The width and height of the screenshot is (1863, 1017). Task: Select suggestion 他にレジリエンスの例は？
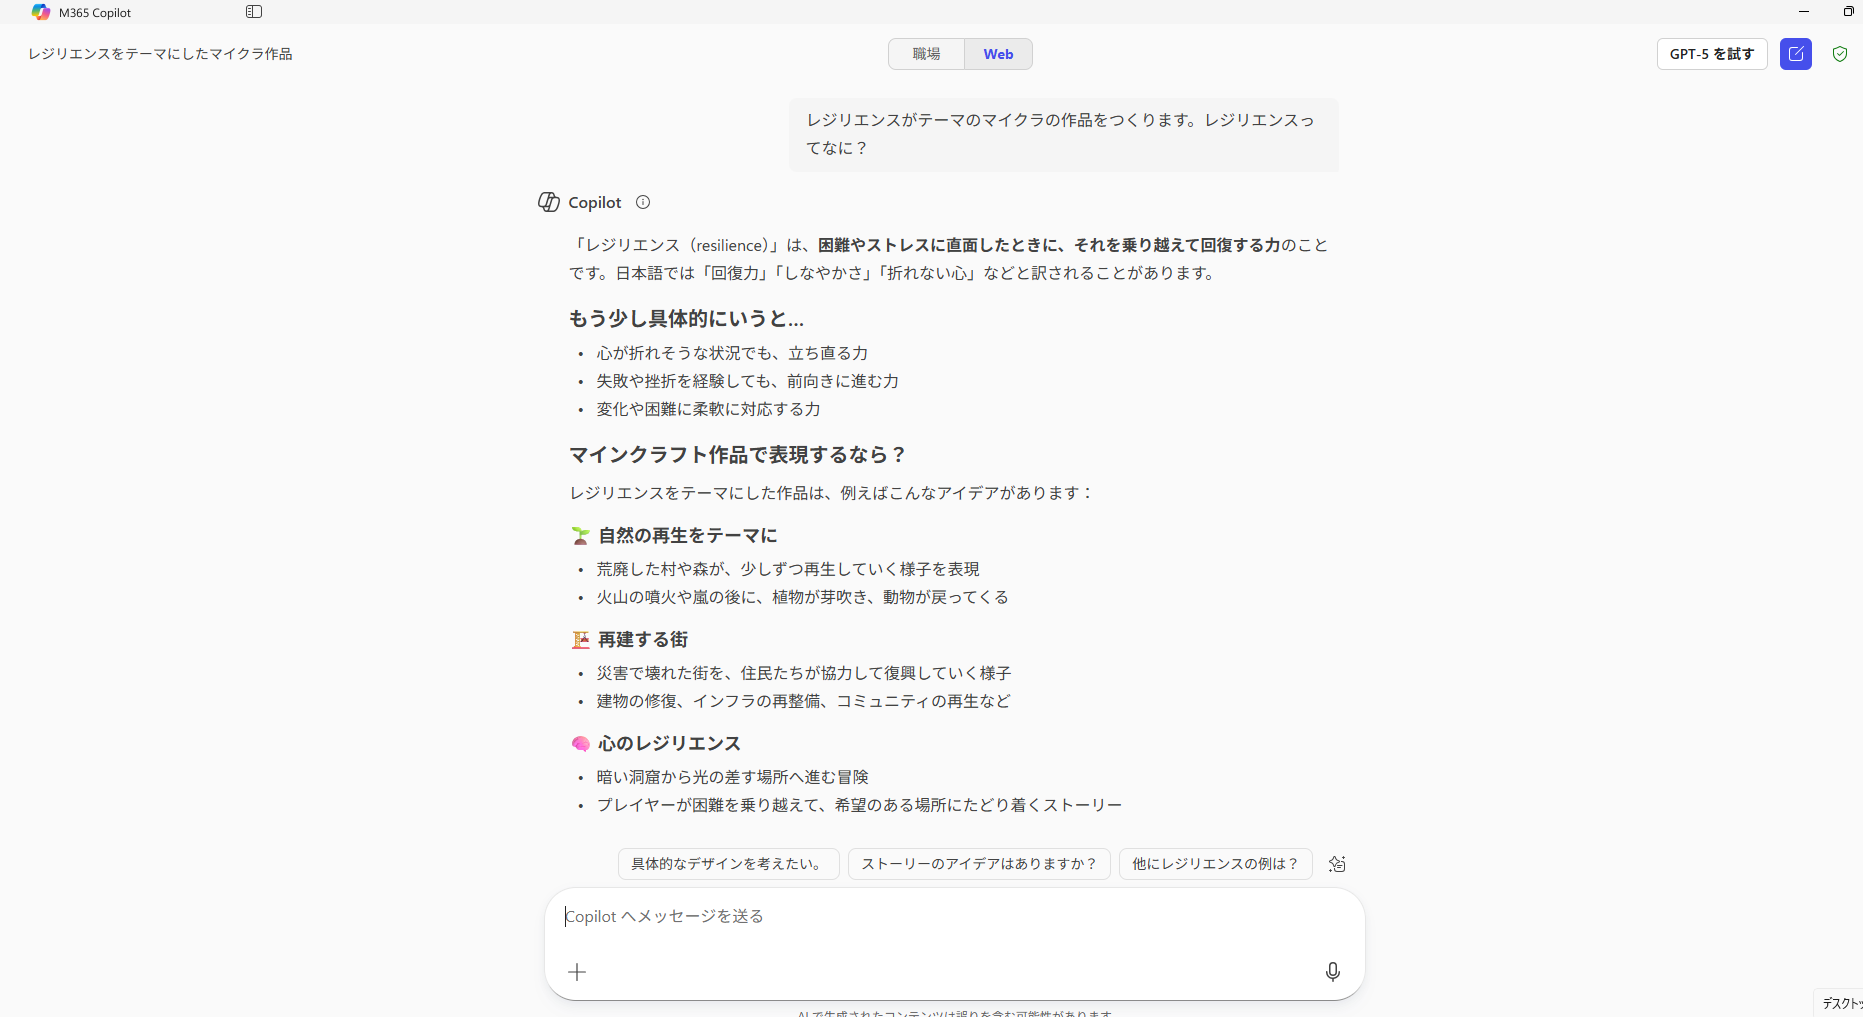[x=1215, y=864]
